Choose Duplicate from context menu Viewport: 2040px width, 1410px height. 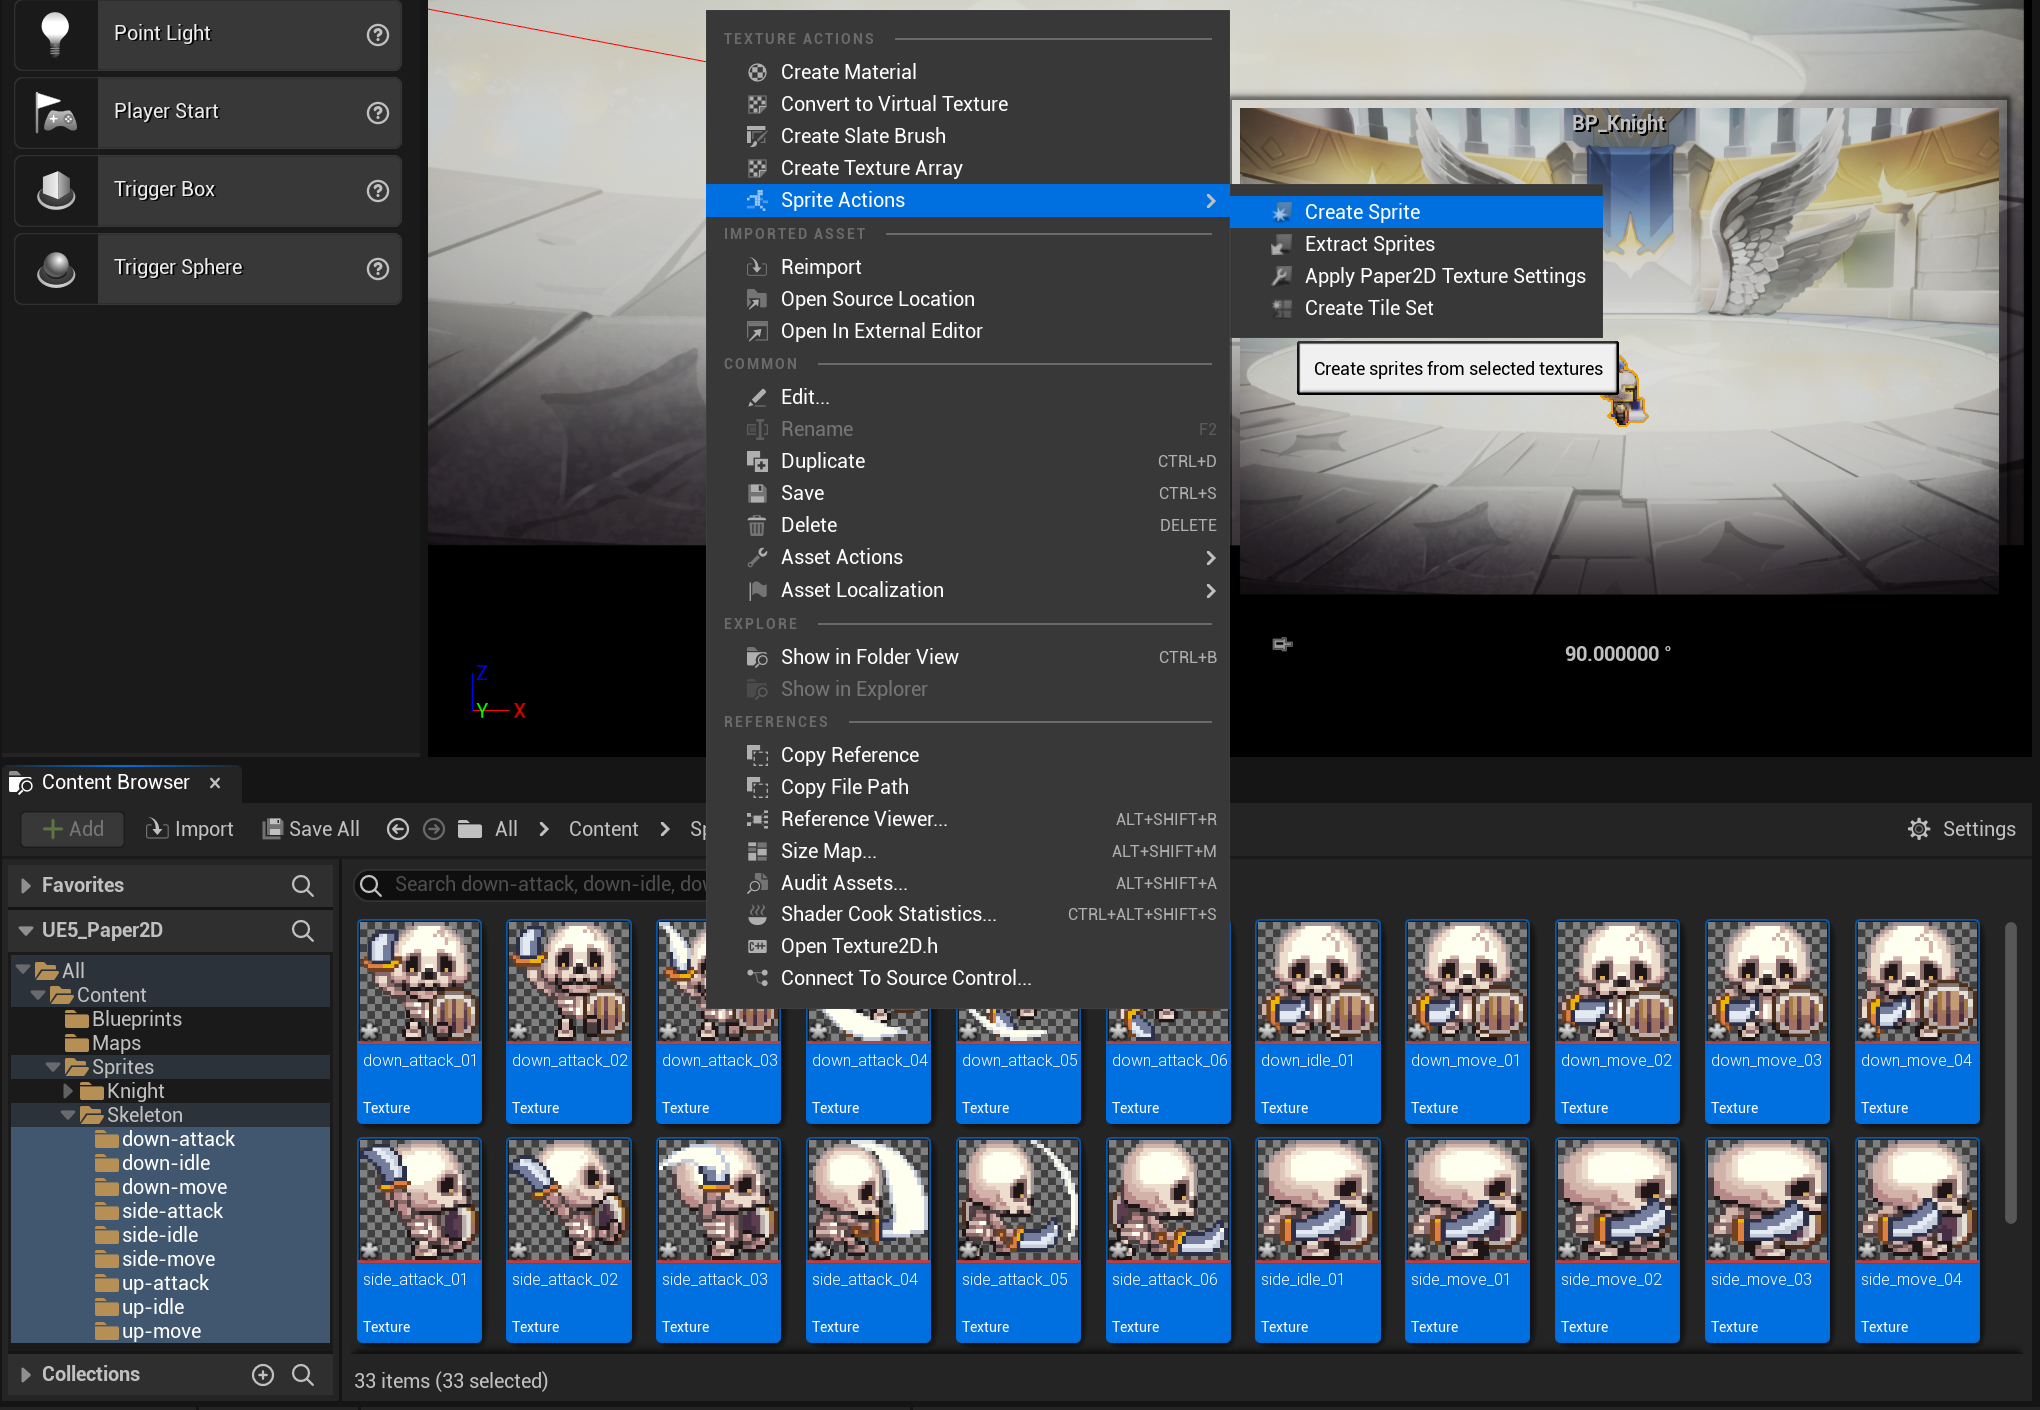pyautogui.click(x=967, y=461)
